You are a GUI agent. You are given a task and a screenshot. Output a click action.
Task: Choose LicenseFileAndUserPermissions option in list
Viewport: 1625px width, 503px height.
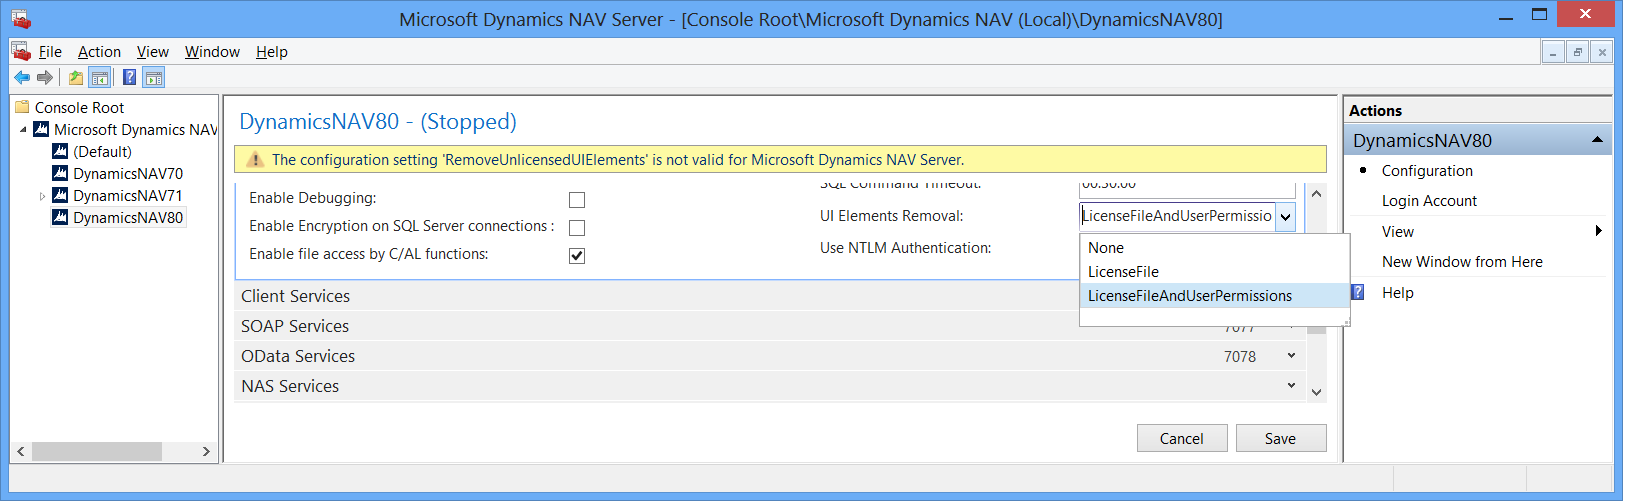click(1214, 296)
